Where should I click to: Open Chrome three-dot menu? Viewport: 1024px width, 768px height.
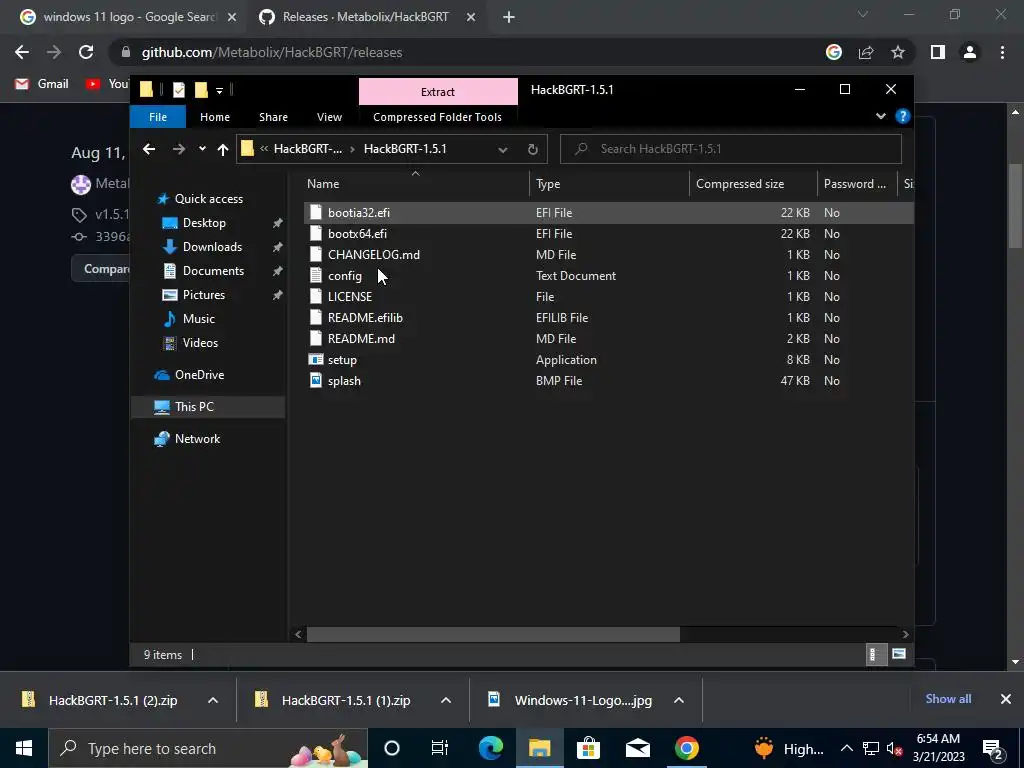tap(1002, 52)
